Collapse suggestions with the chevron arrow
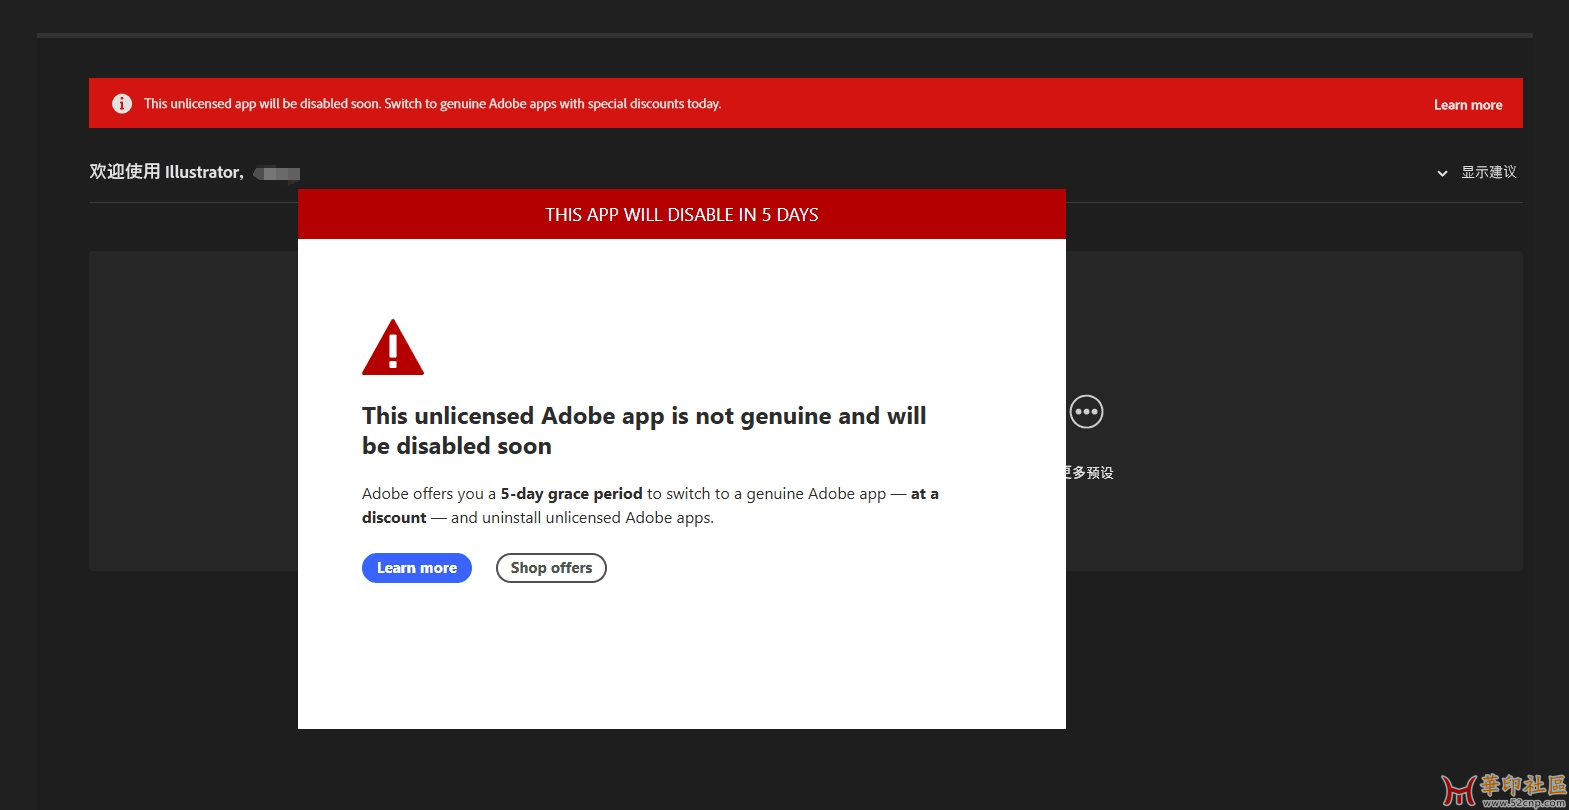Screen dimensions: 1569x810 click(1442, 173)
